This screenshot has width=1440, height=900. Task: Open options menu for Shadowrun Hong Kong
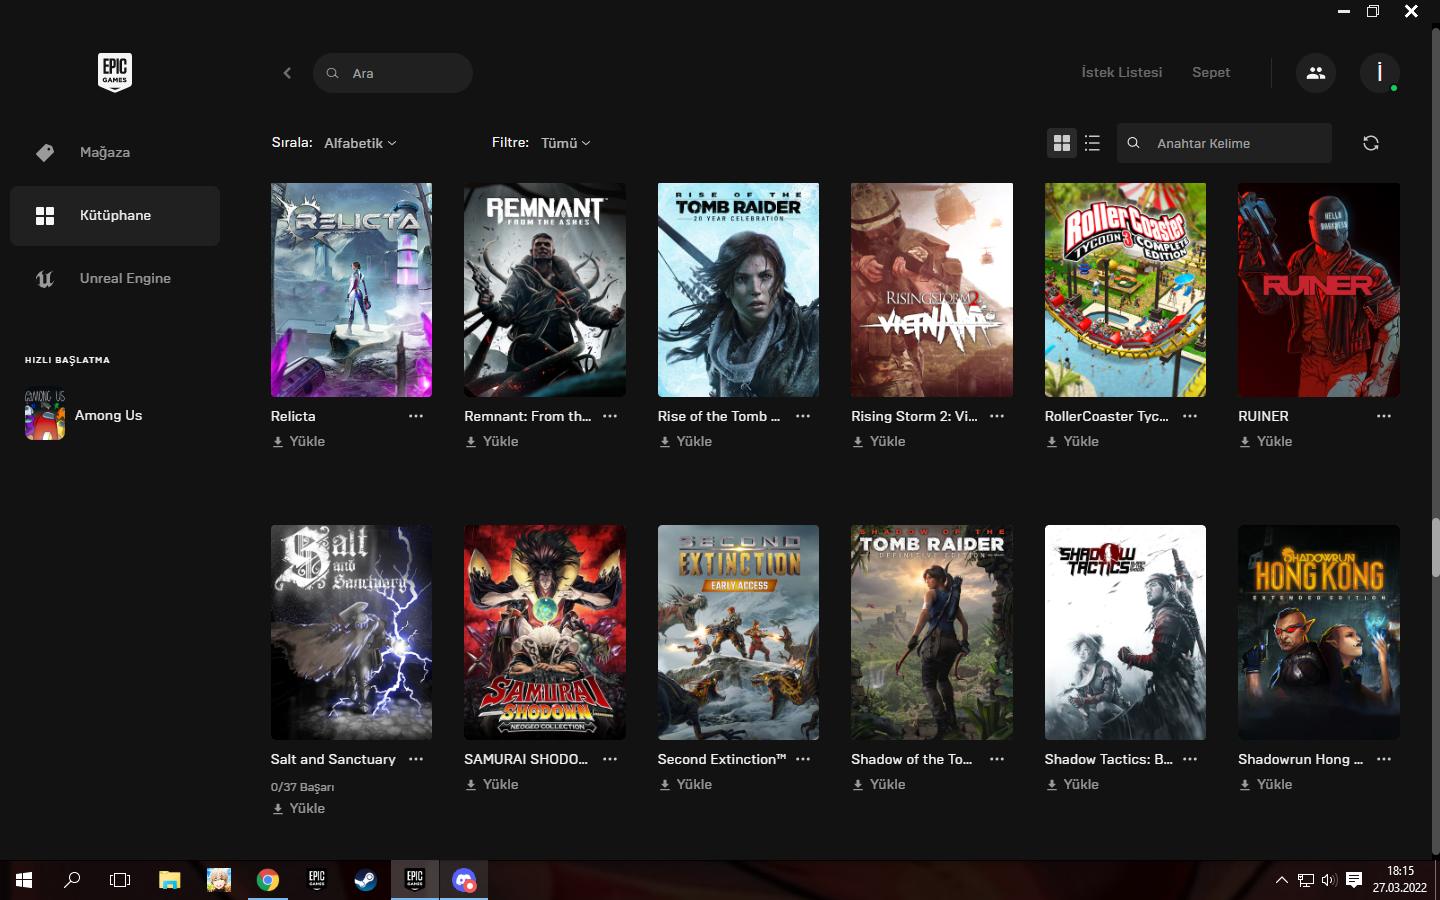click(1384, 759)
